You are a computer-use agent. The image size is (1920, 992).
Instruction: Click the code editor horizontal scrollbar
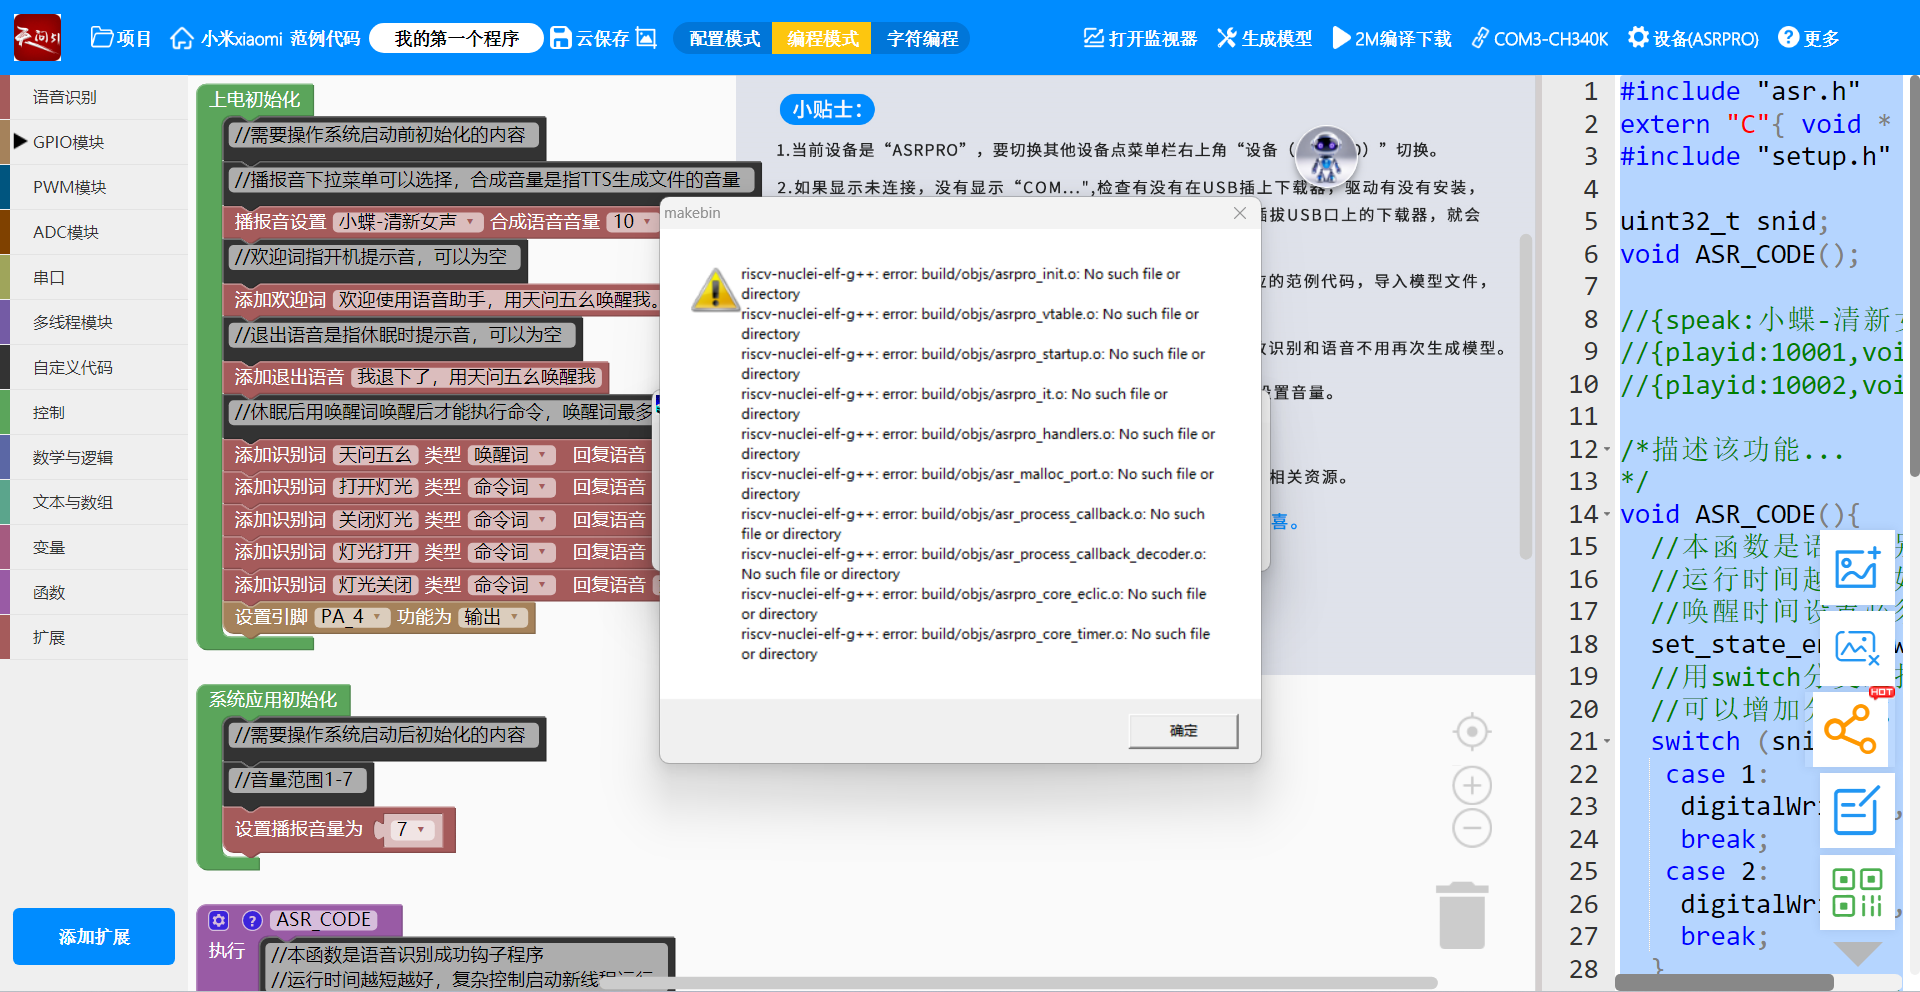pyautogui.click(x=1725, y=982)
